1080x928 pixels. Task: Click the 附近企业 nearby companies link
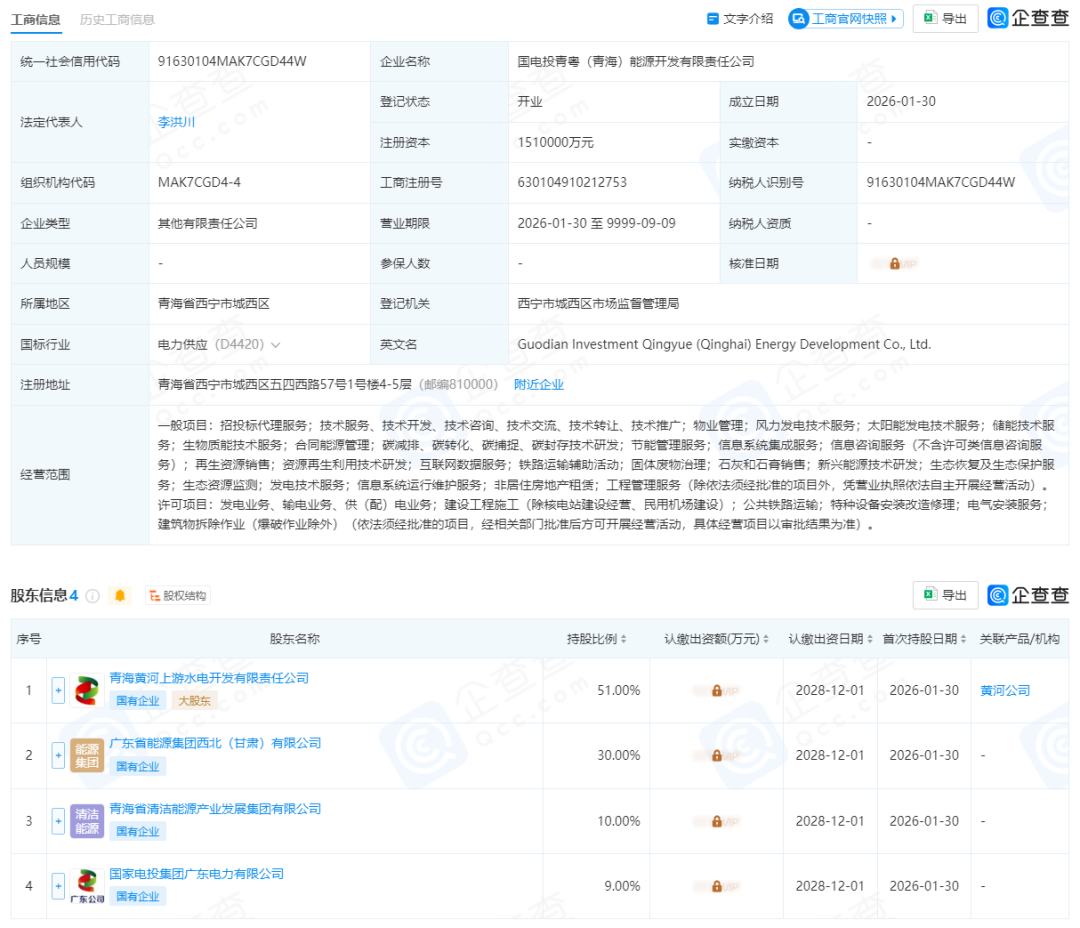click(539, 384)
